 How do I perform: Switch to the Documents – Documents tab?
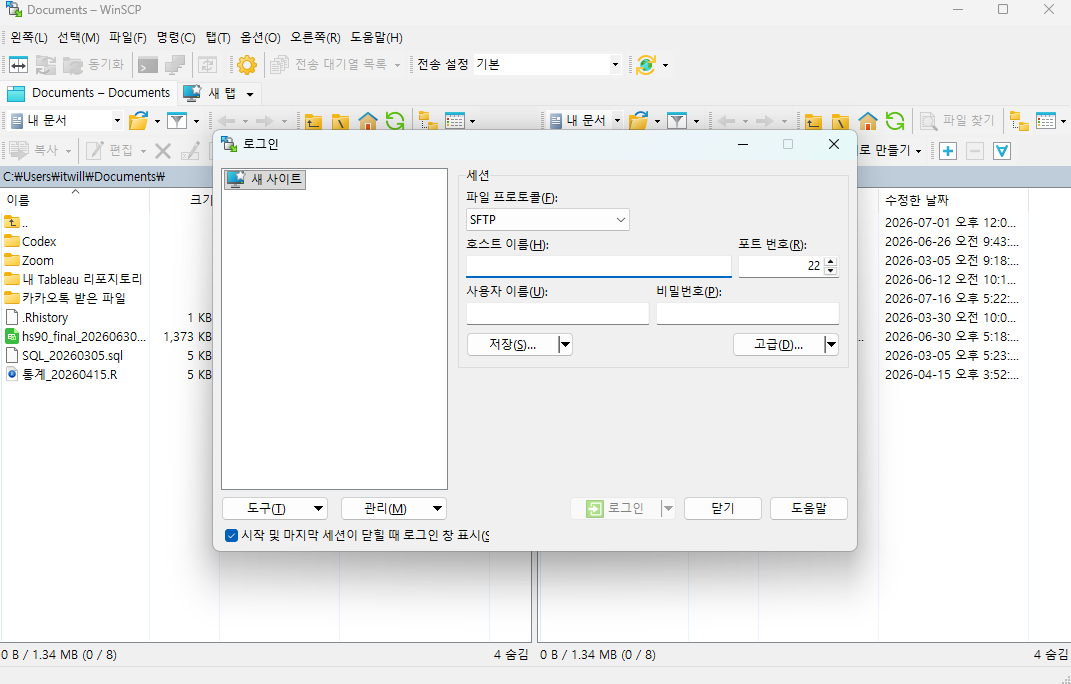coord(89,93)
